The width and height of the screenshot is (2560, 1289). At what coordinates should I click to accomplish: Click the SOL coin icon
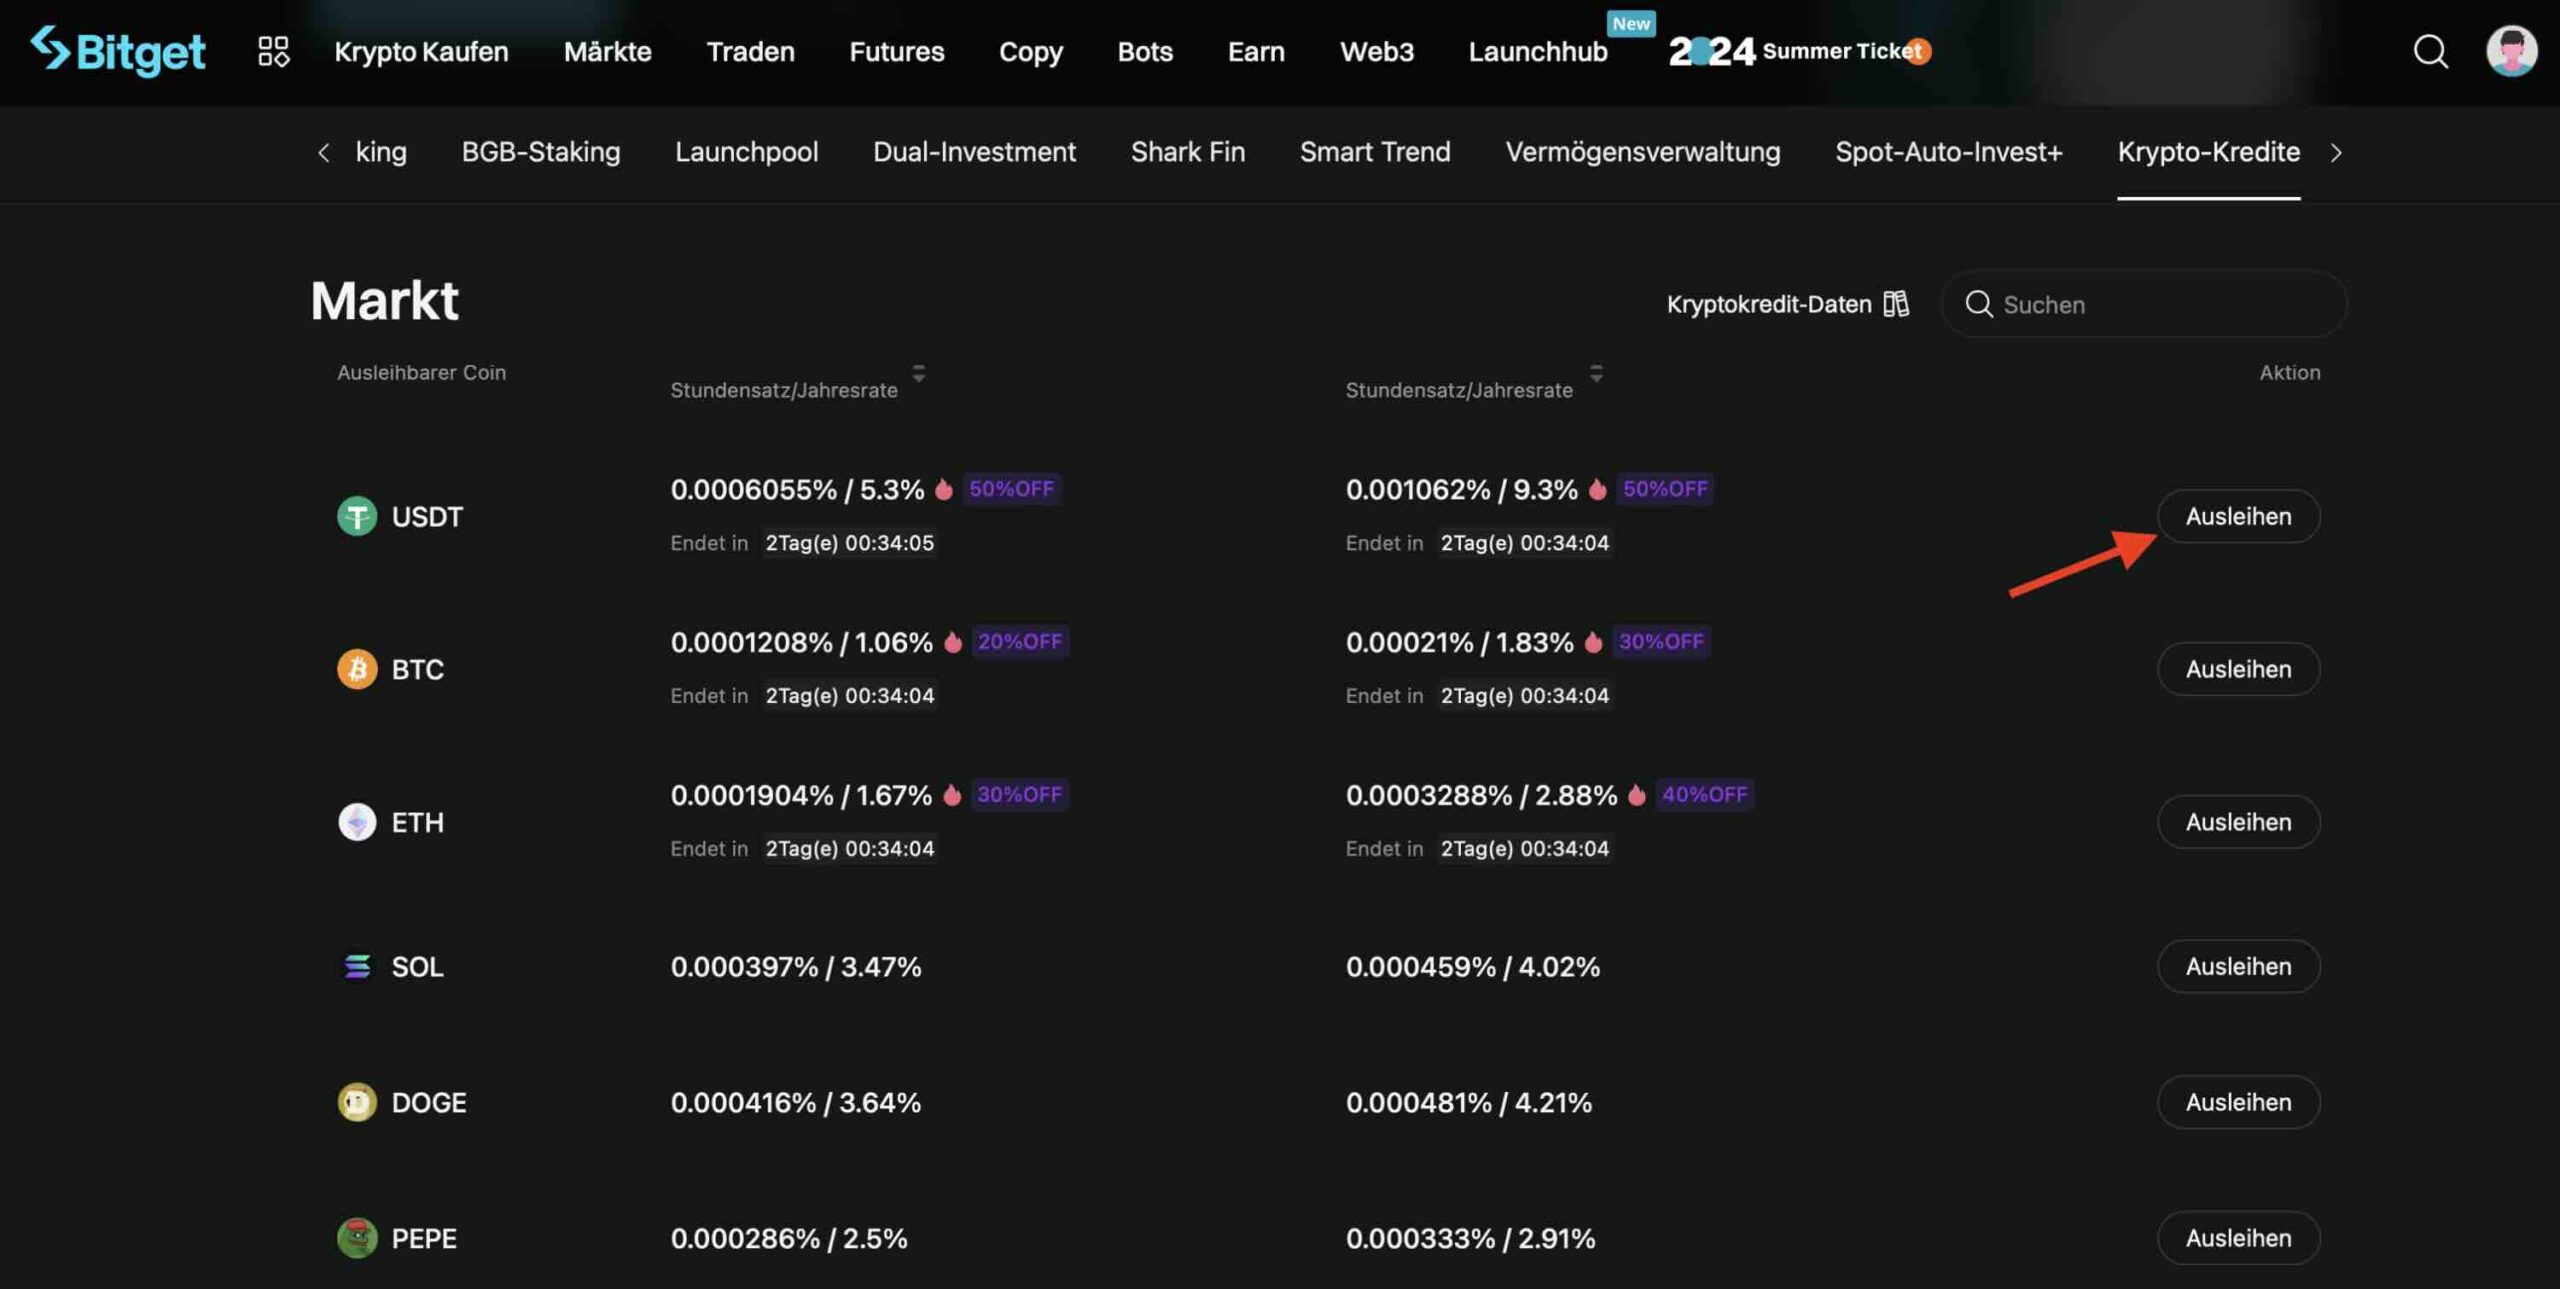[357, 966]
